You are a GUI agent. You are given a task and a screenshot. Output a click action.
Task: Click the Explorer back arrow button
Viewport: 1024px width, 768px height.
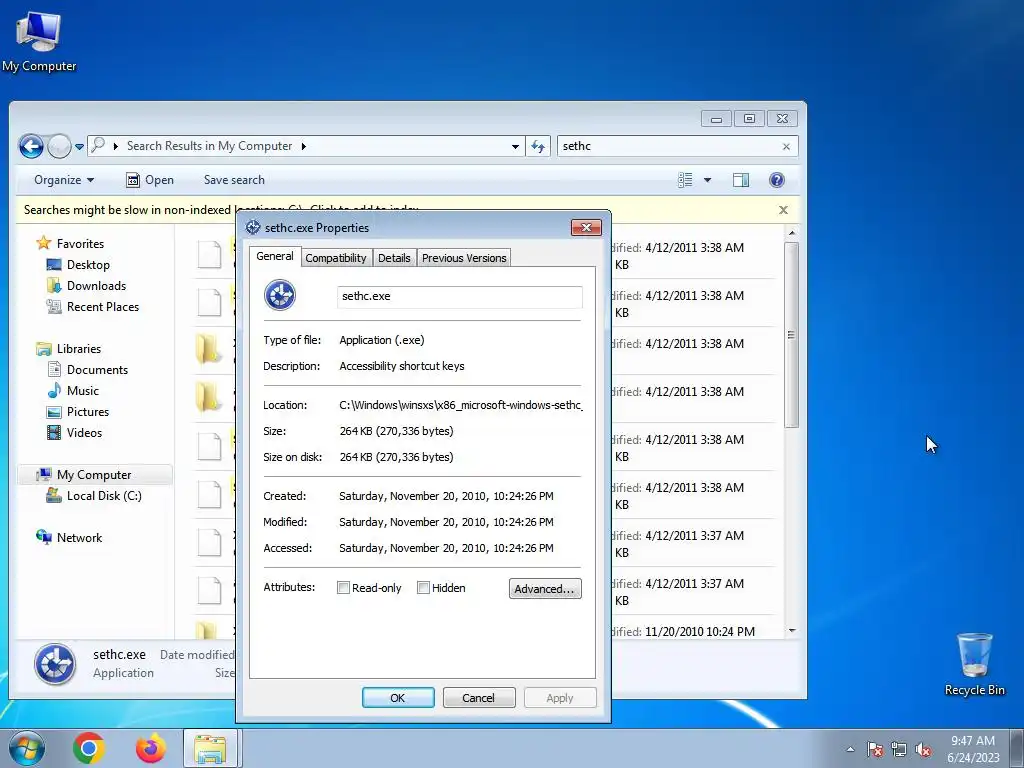[31, 146]
